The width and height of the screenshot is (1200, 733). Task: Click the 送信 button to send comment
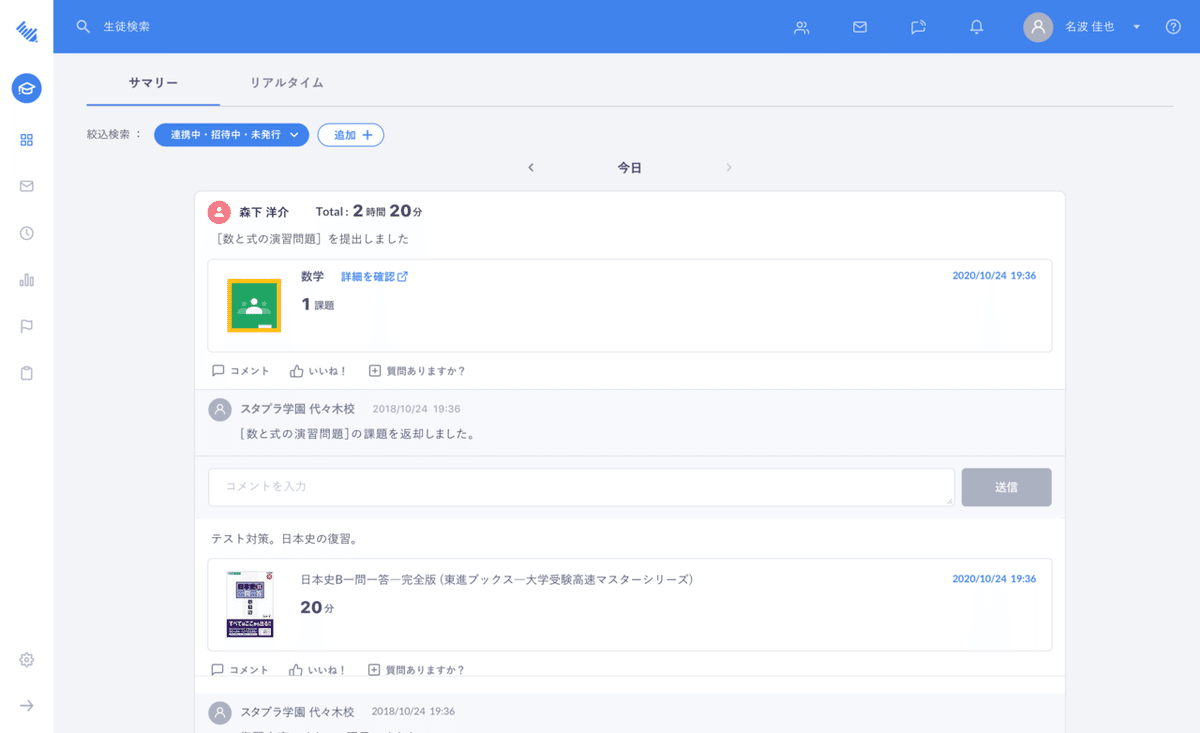1006,487
